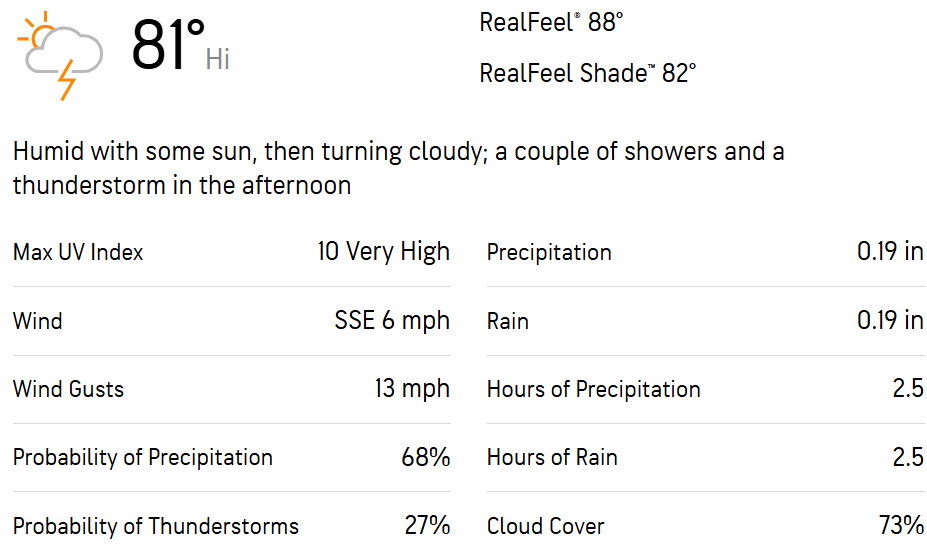The image size is (927, 557).
Task: Click the Wind row label
Action: pos(37,321)
